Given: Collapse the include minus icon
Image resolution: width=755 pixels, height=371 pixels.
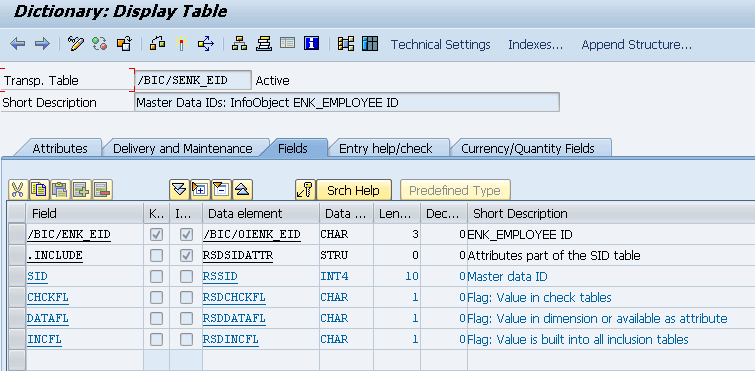Looking at the screenshot, I should pos(221,190).
